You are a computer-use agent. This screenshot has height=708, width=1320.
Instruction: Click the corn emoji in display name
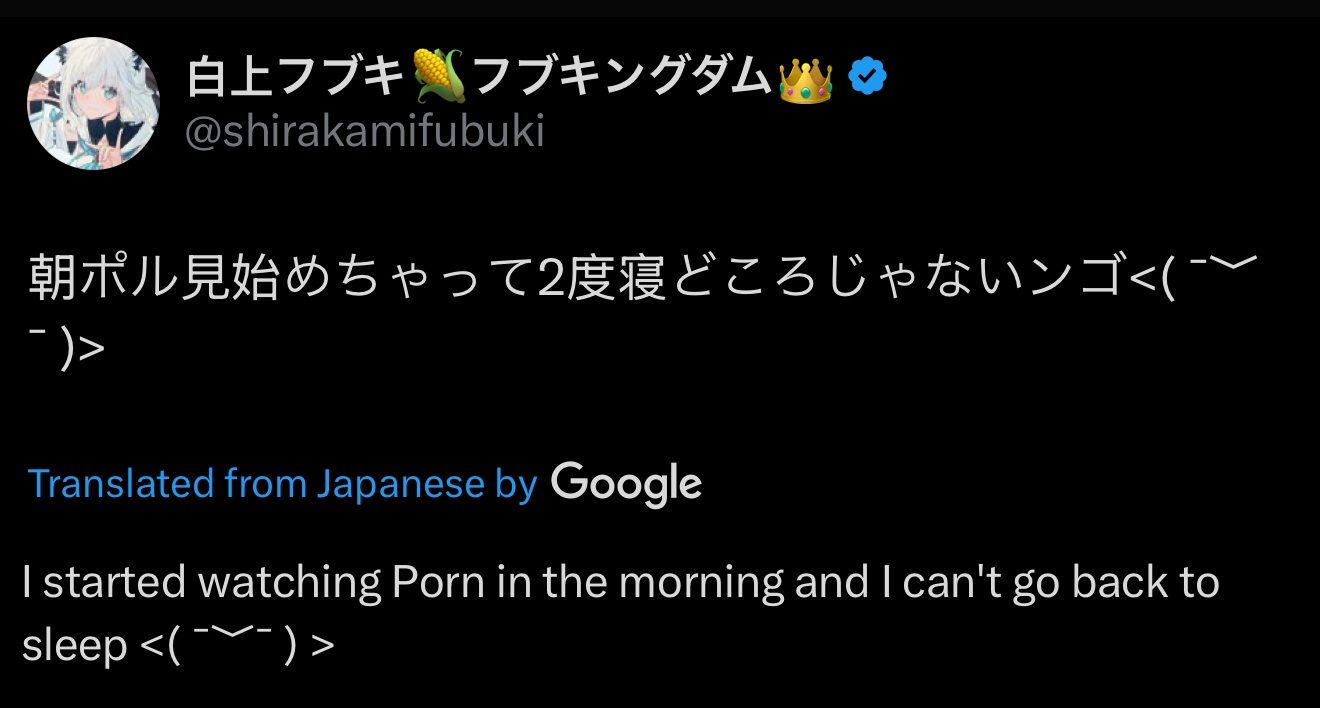(x=436, y=77)
